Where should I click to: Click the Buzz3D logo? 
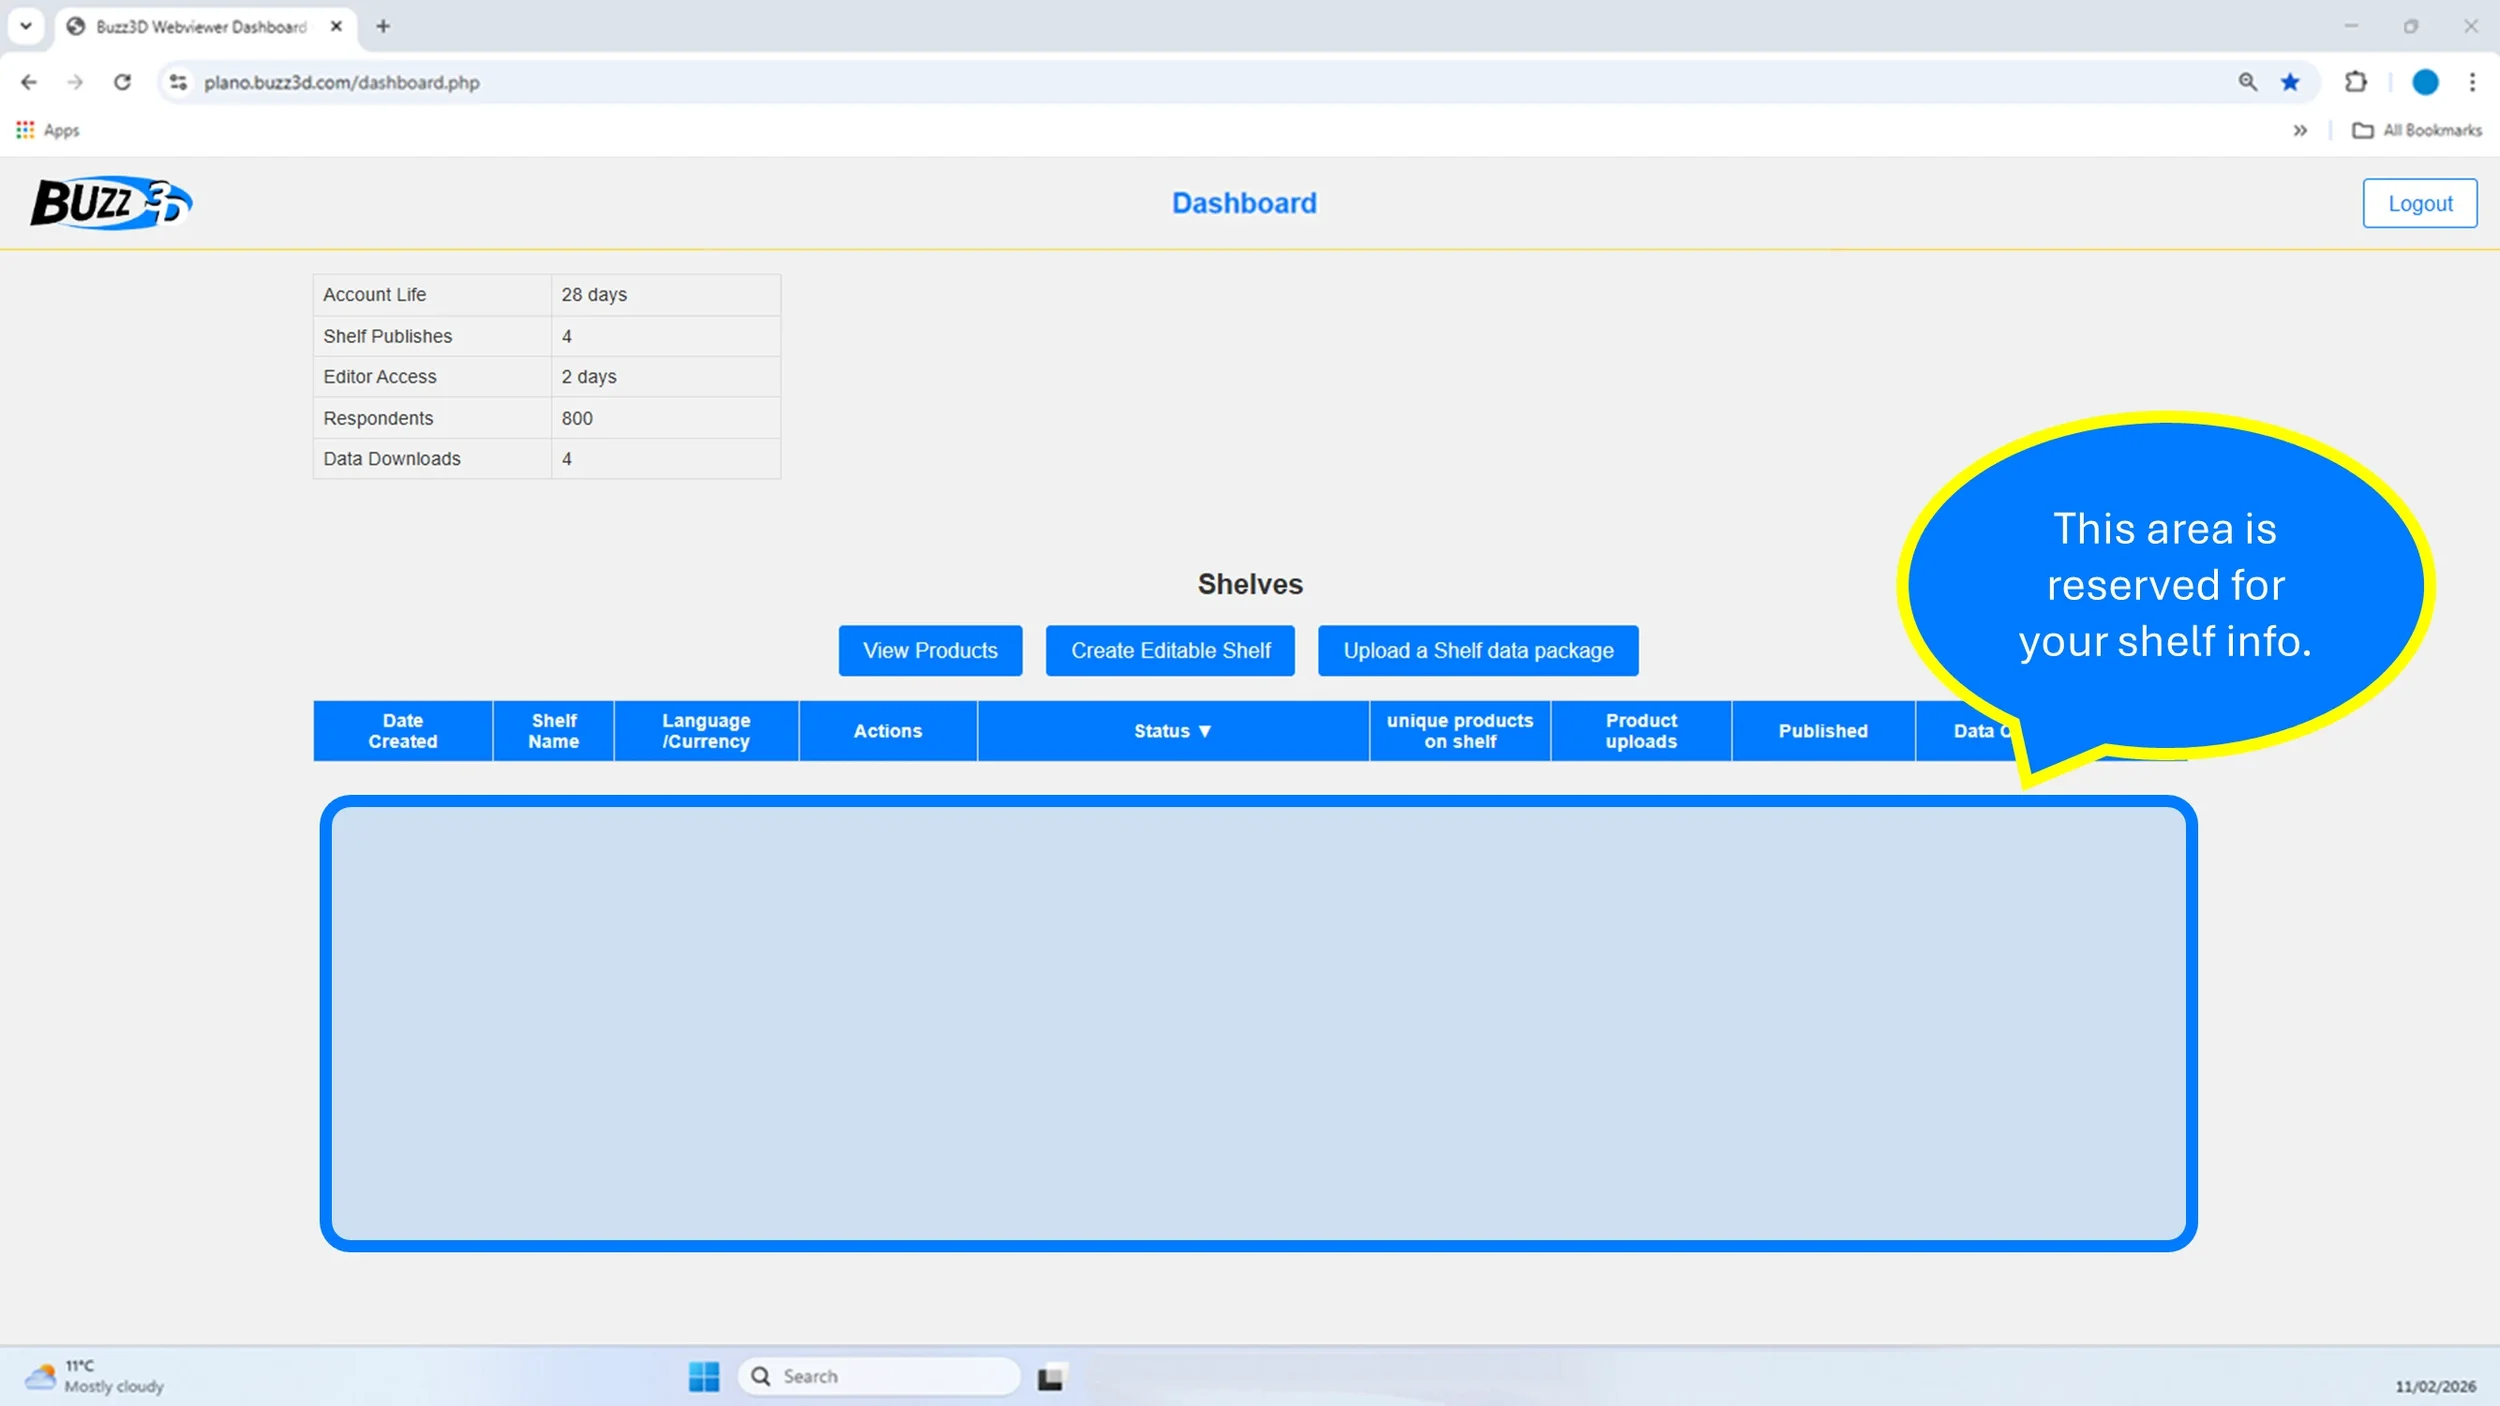[x=110, y=203]
